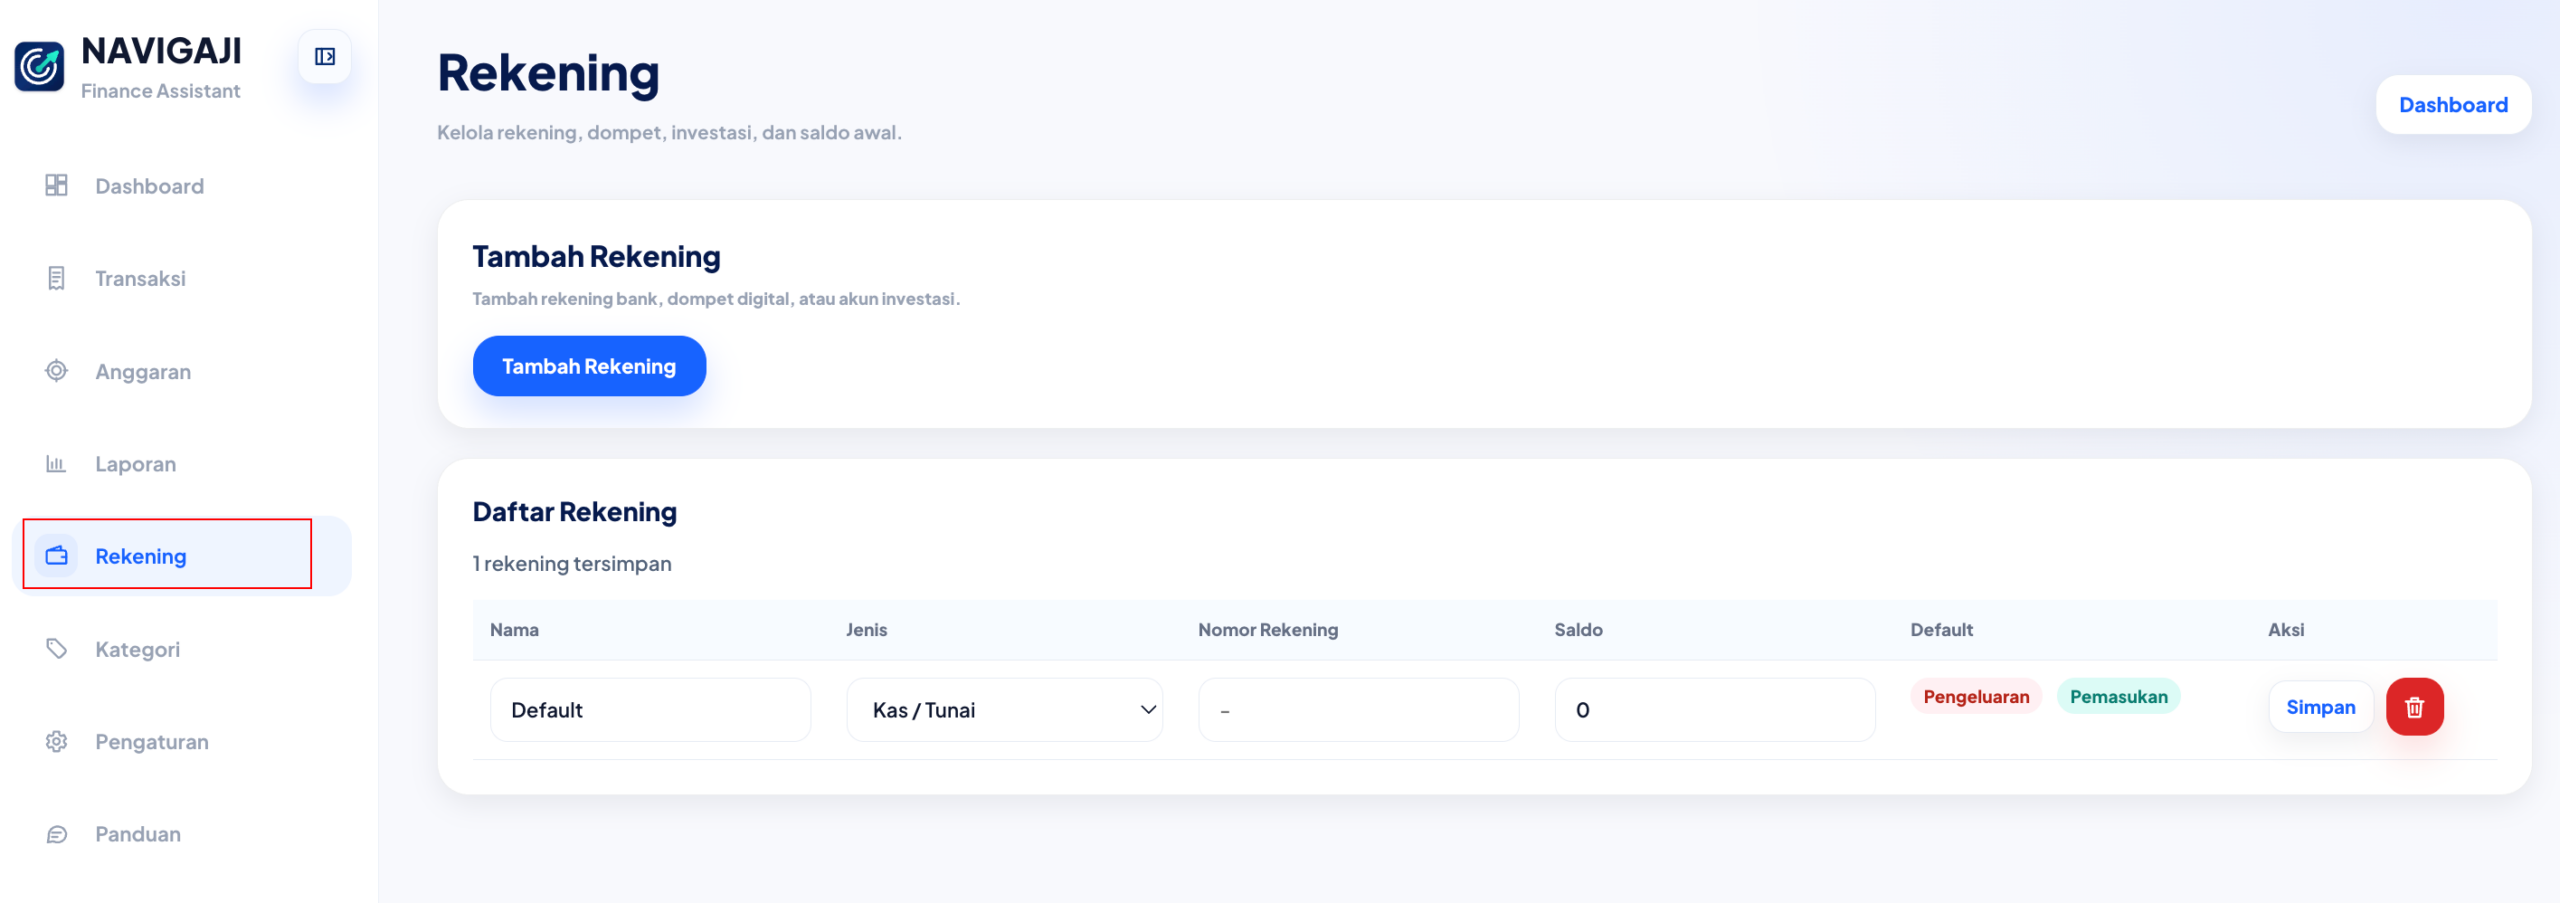
Task: Click the Dashboard button in the page header
Action: click(x=2453, y=105)
